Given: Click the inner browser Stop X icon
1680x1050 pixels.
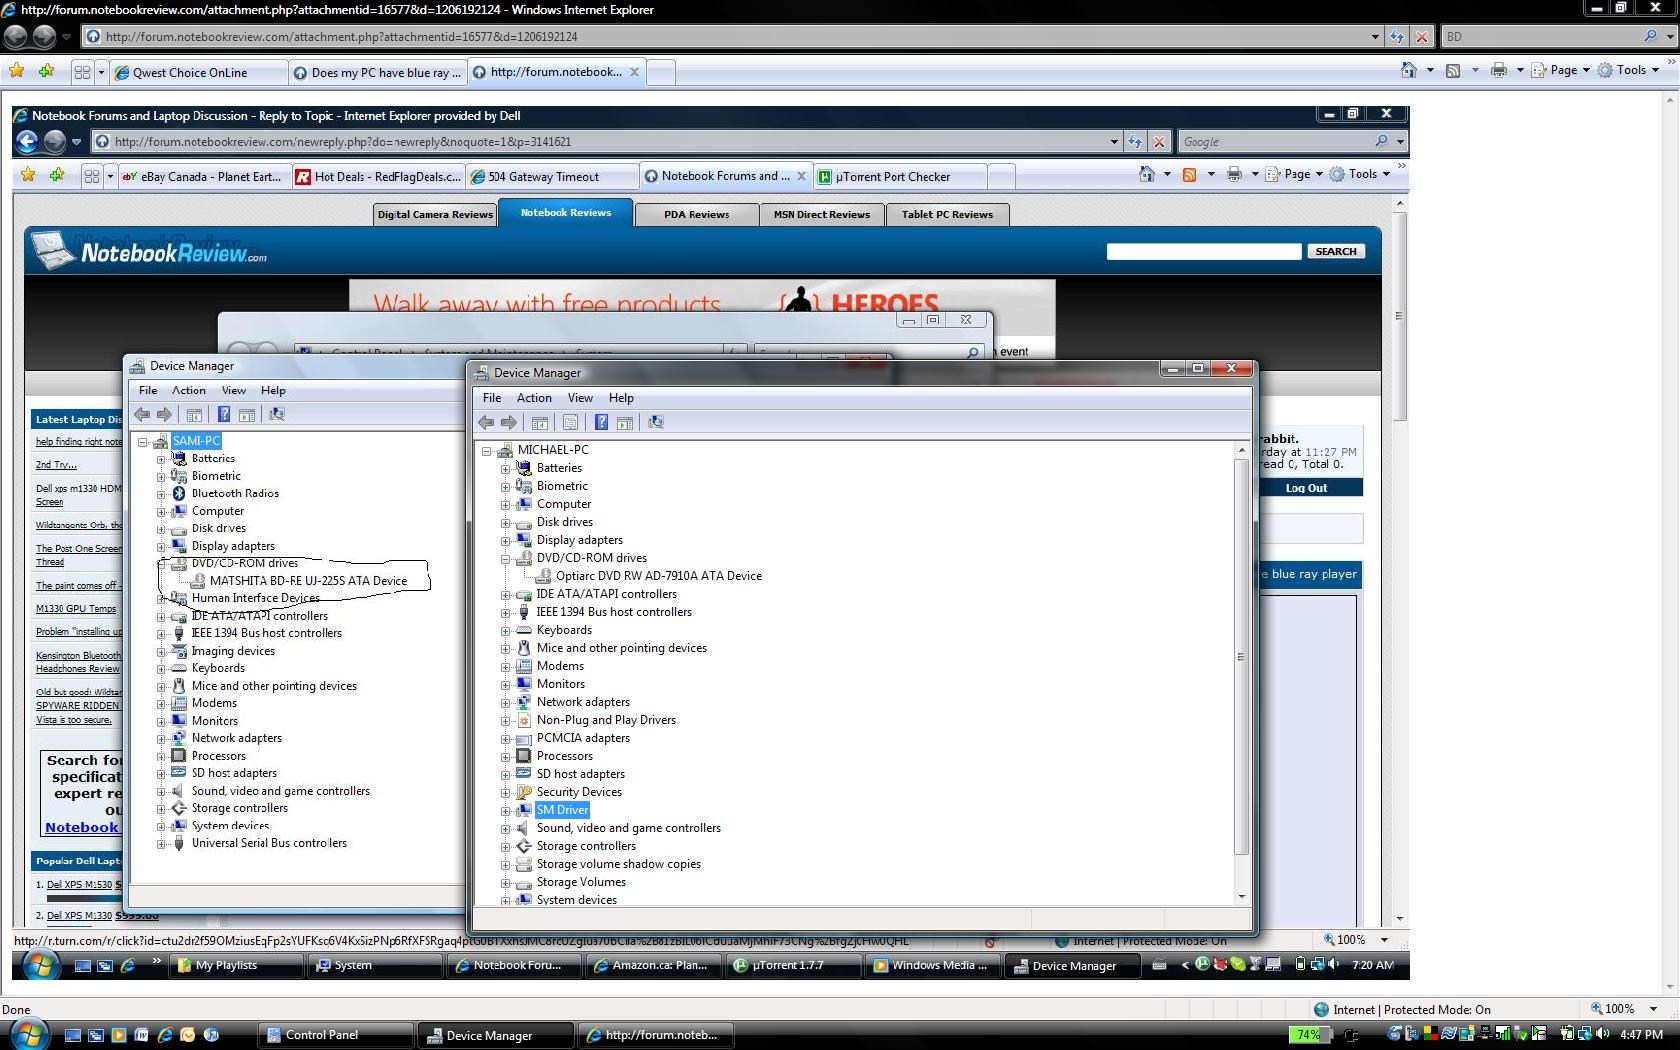Looking at the screenshot, I should click(x=1159, y=142).
